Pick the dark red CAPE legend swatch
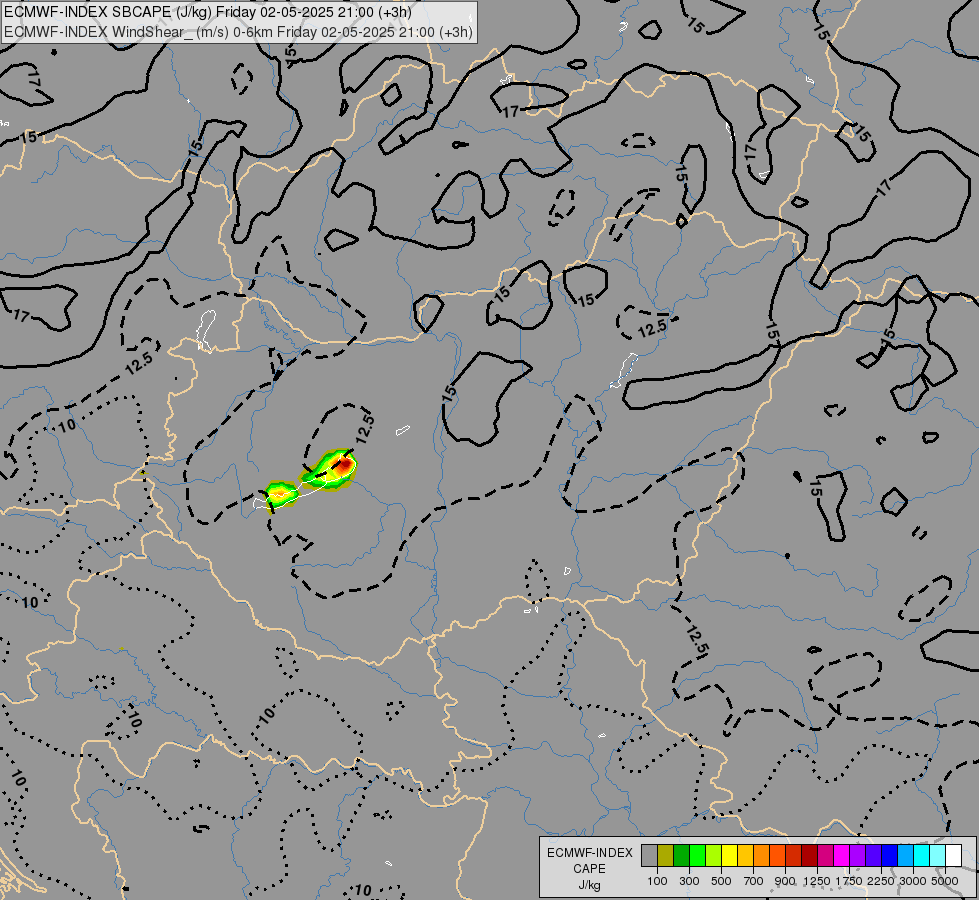979x900 pixels. coord(809,856)
